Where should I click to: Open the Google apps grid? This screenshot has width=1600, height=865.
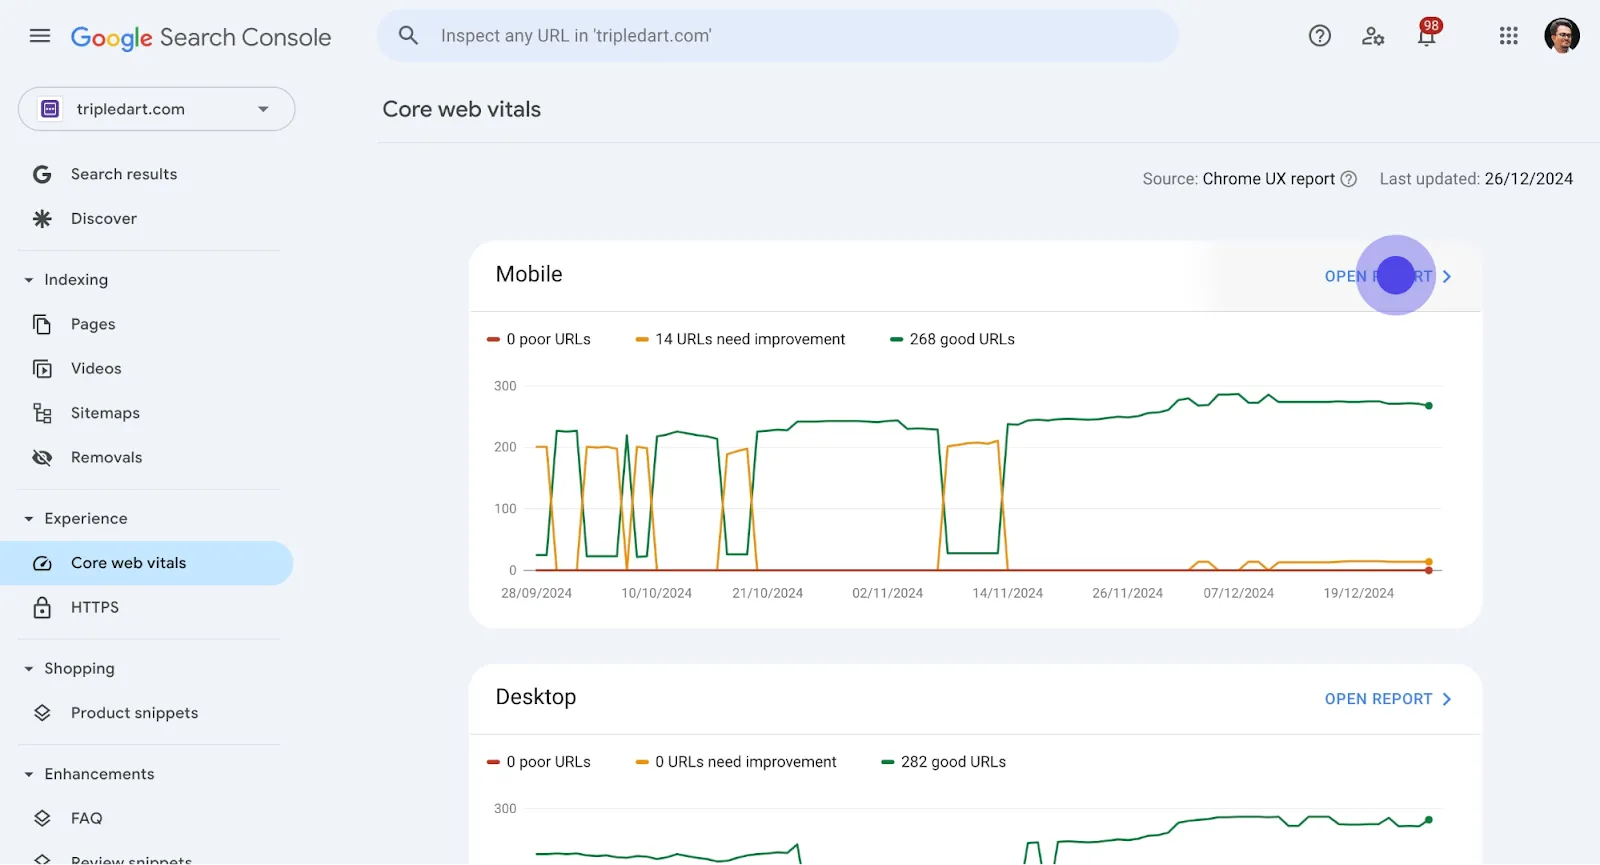tap(1509, 36)
